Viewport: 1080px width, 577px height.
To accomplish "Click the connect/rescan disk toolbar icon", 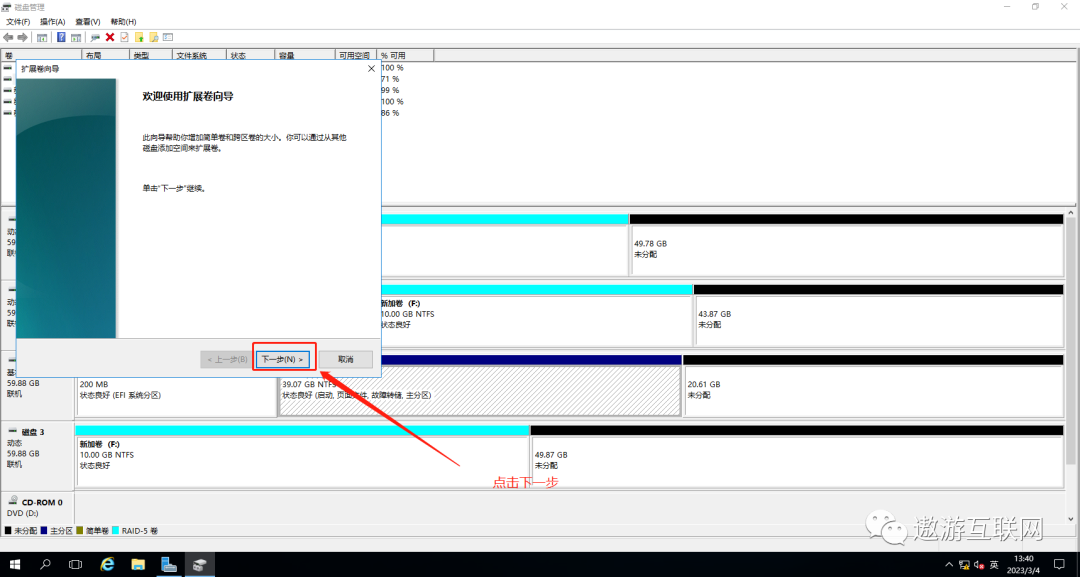I will point(95,37).
